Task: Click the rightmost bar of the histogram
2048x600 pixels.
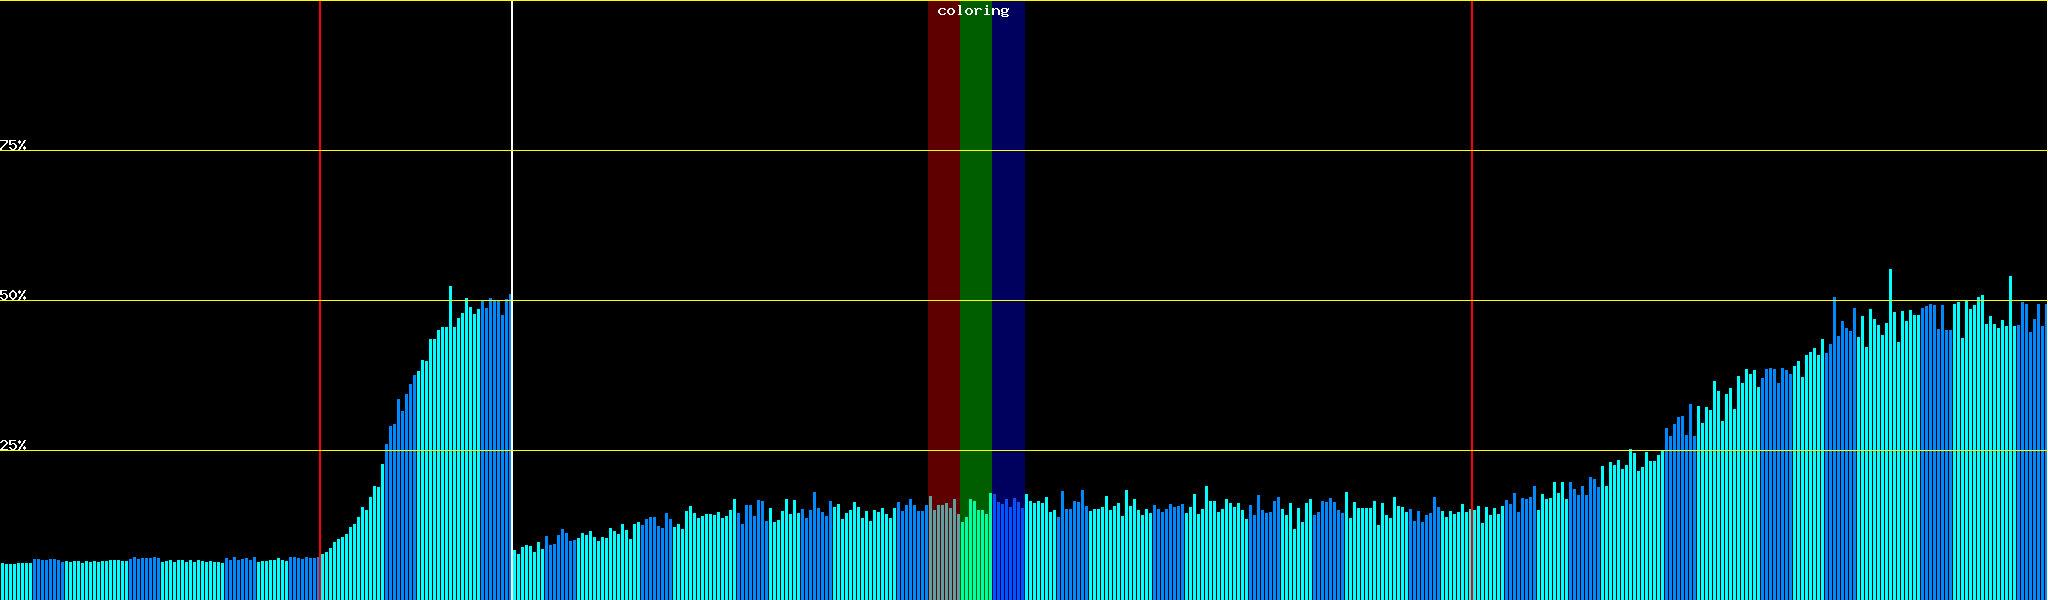Action: point(2045,450)
